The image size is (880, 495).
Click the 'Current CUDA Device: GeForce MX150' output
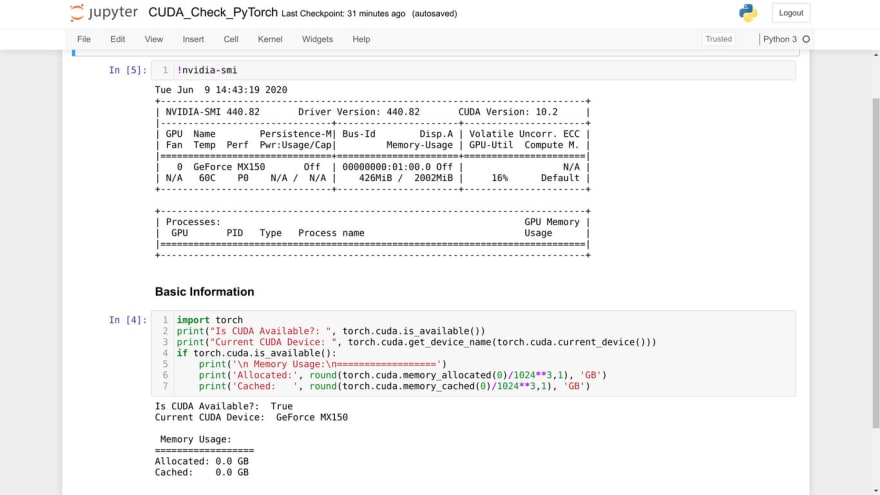coord(251,418)
